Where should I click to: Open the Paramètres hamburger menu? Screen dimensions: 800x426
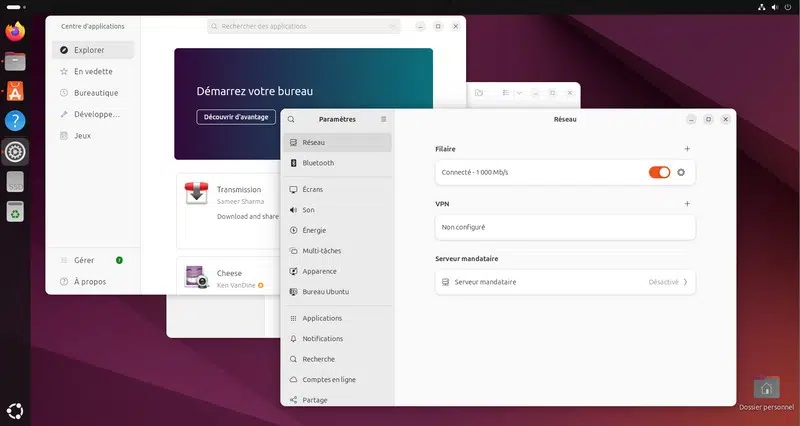(384, 119)
